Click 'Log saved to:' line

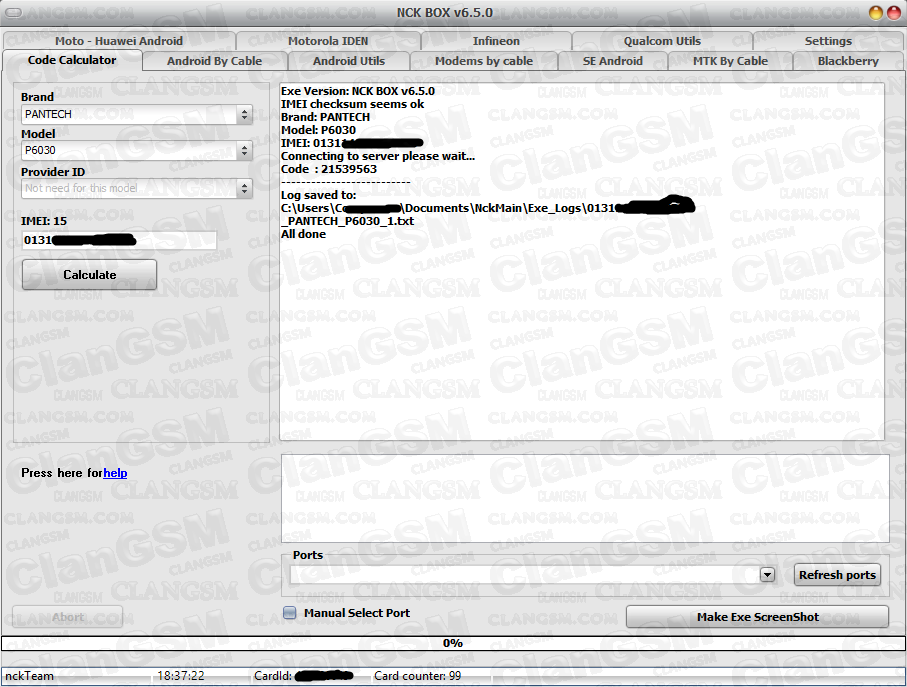319,195
